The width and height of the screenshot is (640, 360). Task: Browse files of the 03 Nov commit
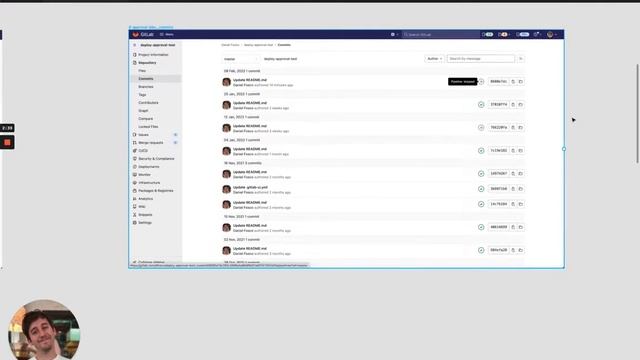pyautogui.click(x=521, y=250)
